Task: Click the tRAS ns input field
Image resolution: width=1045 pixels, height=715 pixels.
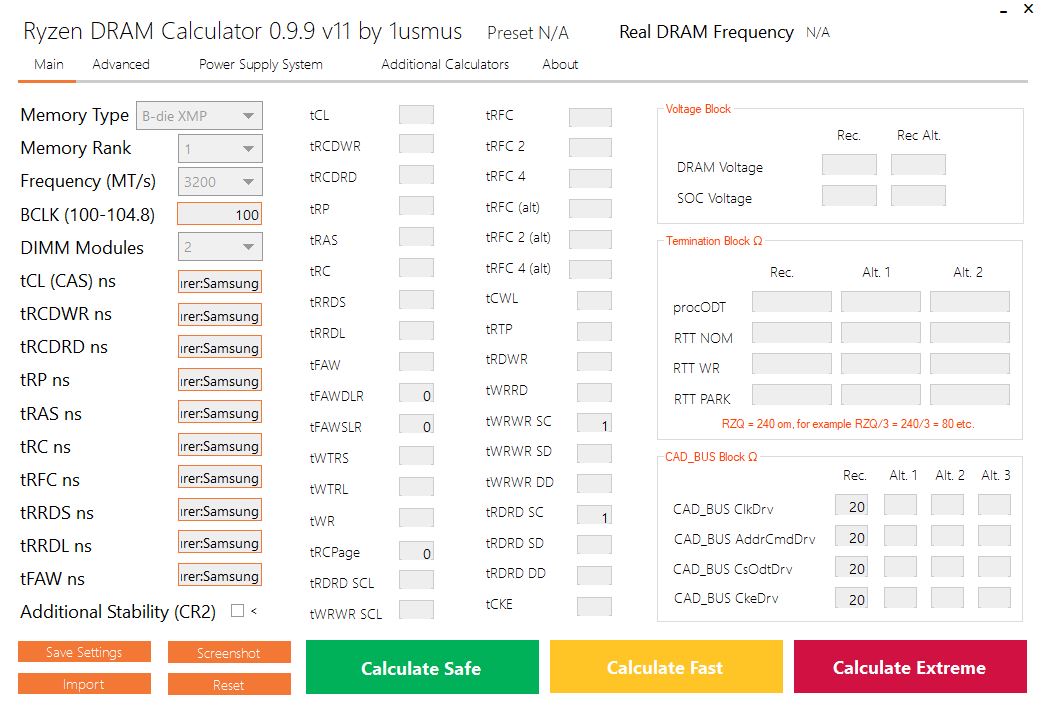Action: [x=219, y=412]
